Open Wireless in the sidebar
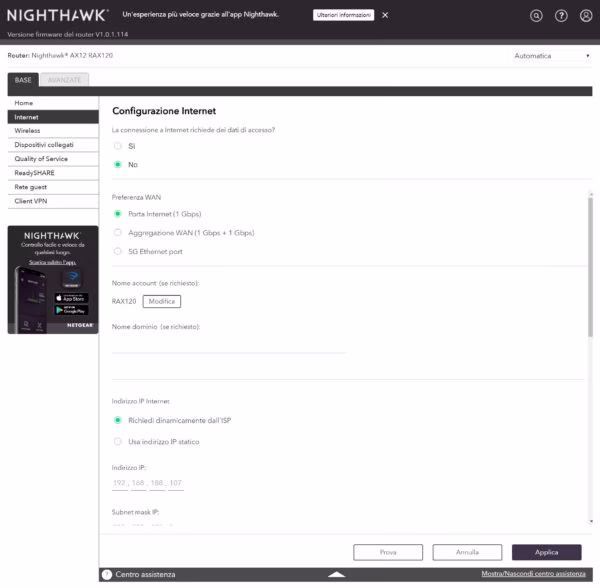 (53, 131)
